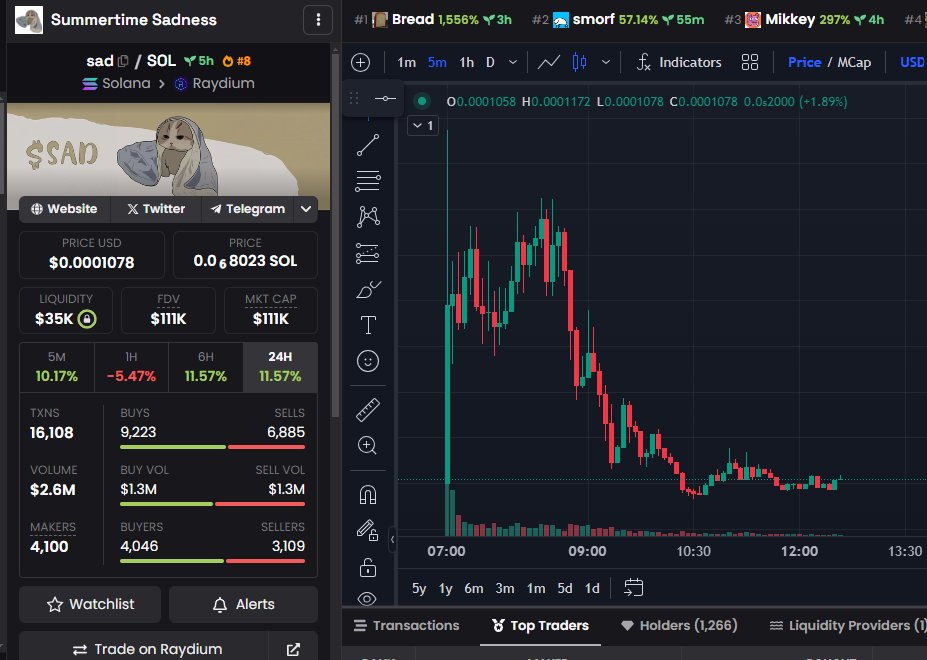Open the emoji icons tool
This screenshot has width=927, height=660.
click(368, 361)
